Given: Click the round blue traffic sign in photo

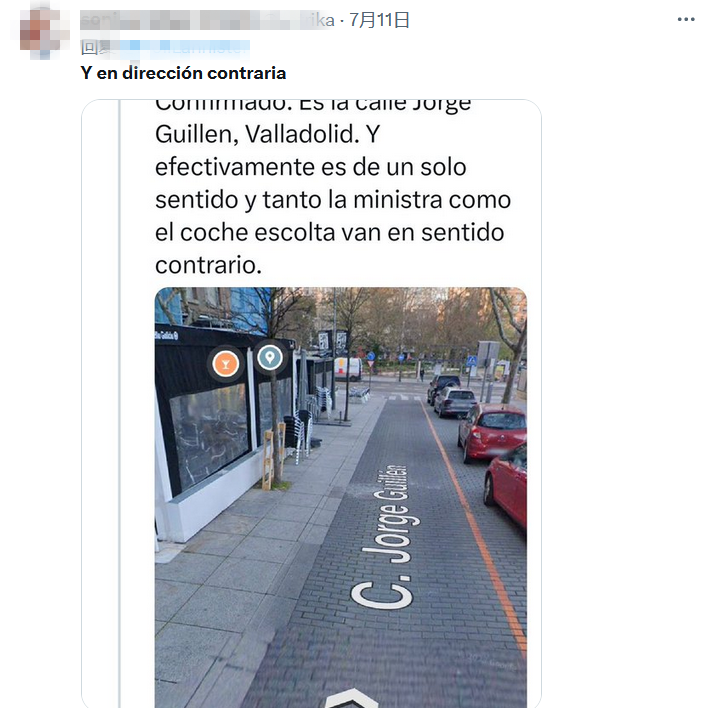Looking at the screenshot, I should [x=371, y=356].
